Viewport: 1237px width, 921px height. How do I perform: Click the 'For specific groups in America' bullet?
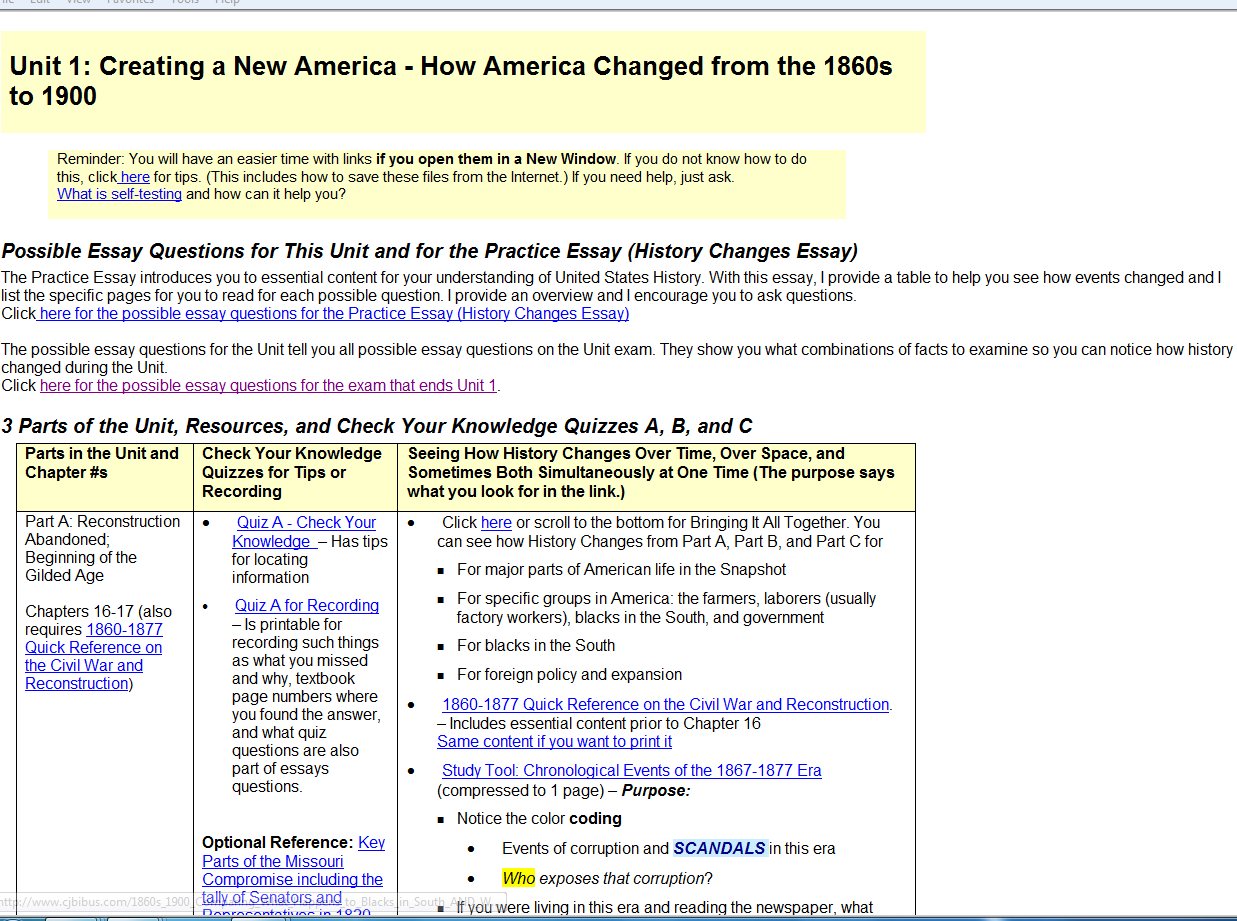click(666, 608)
